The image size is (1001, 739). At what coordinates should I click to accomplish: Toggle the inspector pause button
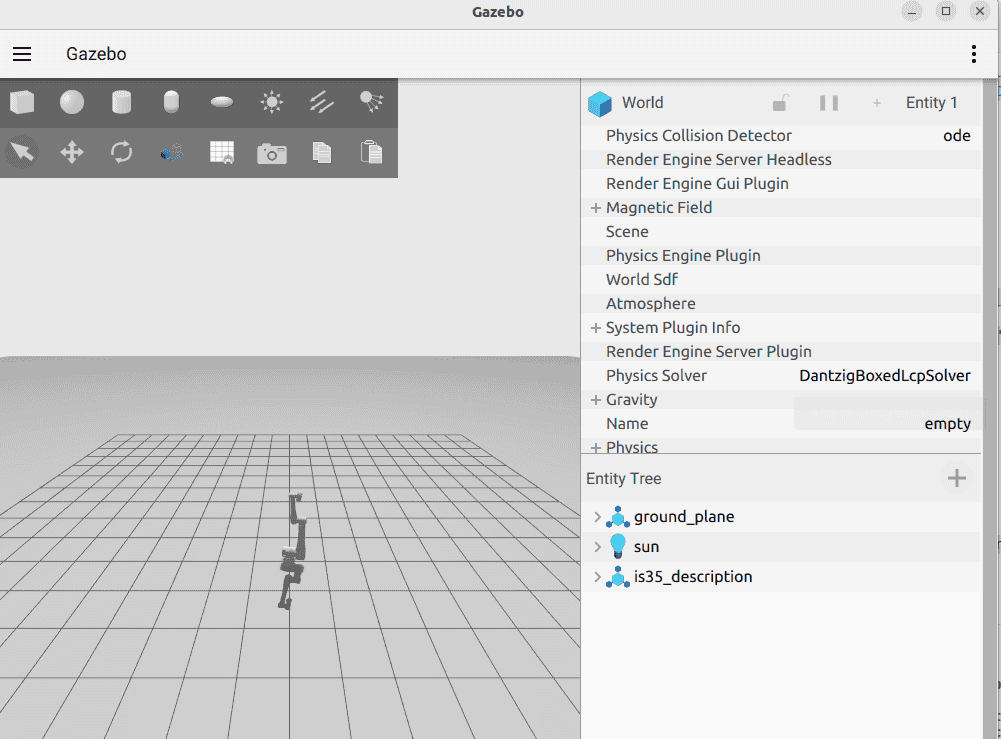coord(829,103)
